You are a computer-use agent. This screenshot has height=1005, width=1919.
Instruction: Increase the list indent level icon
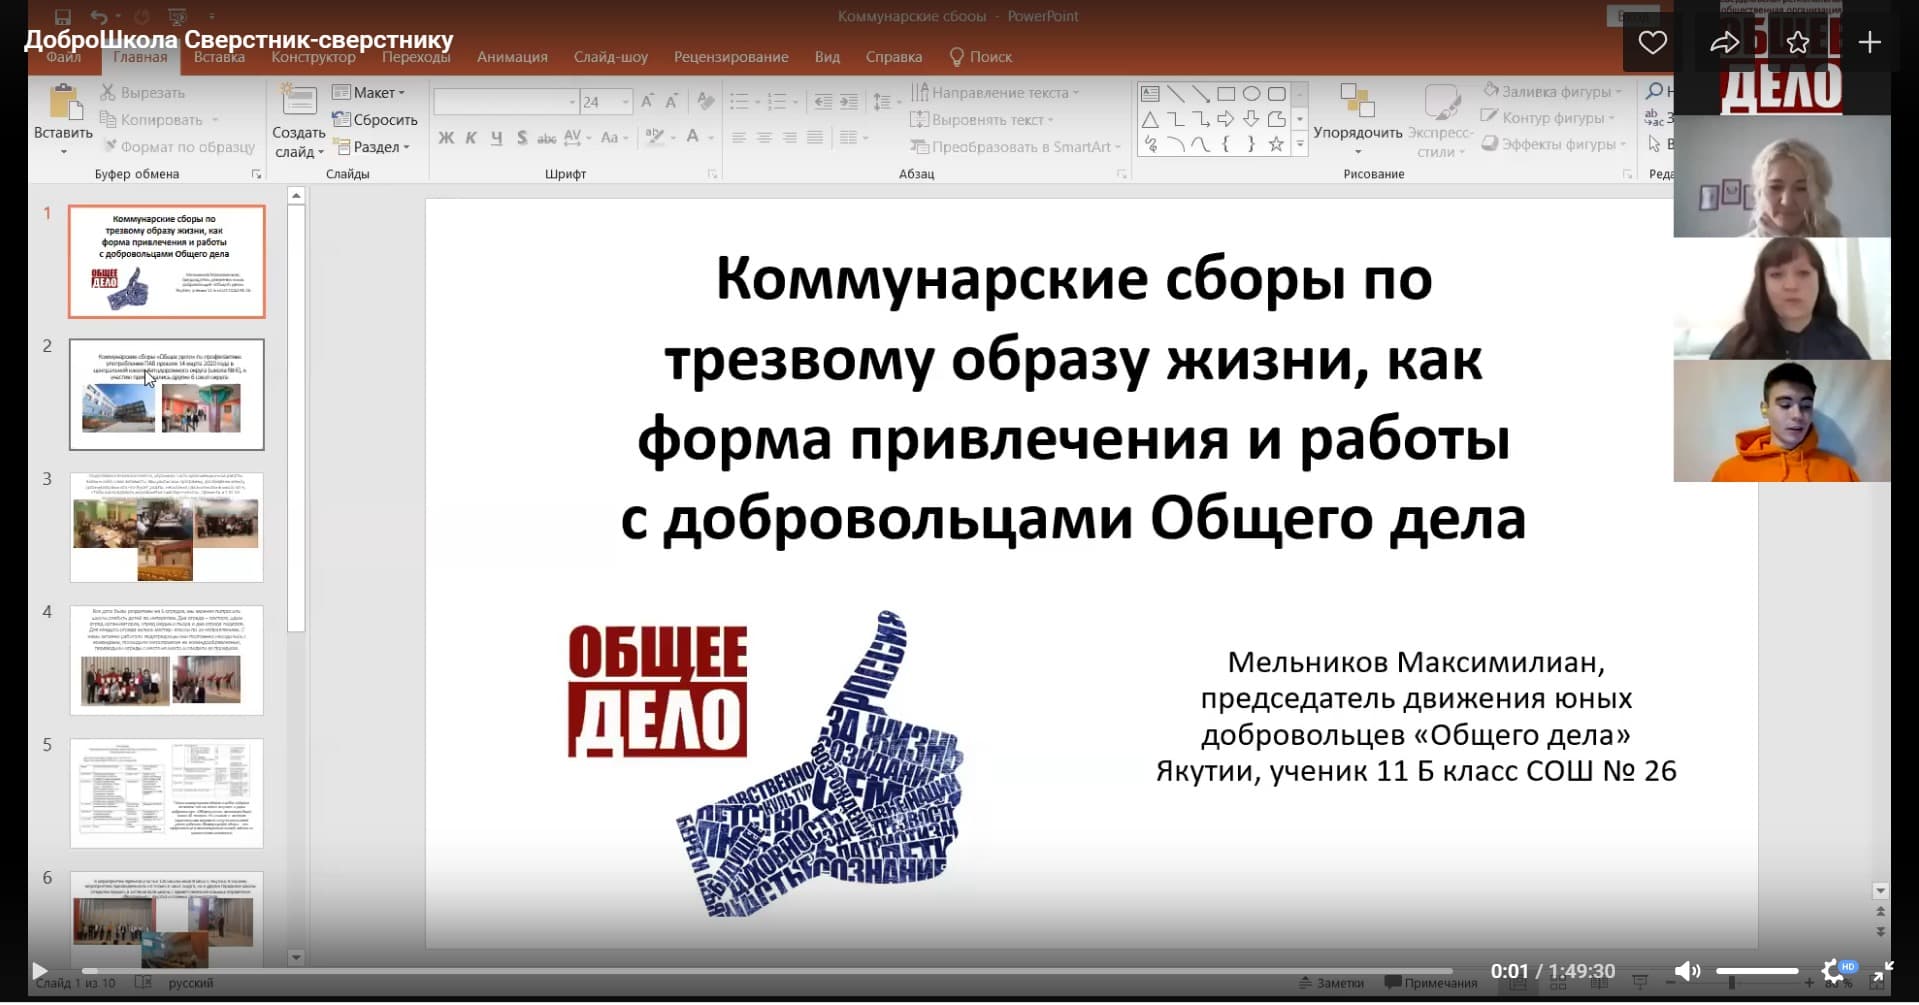point(848,101)
